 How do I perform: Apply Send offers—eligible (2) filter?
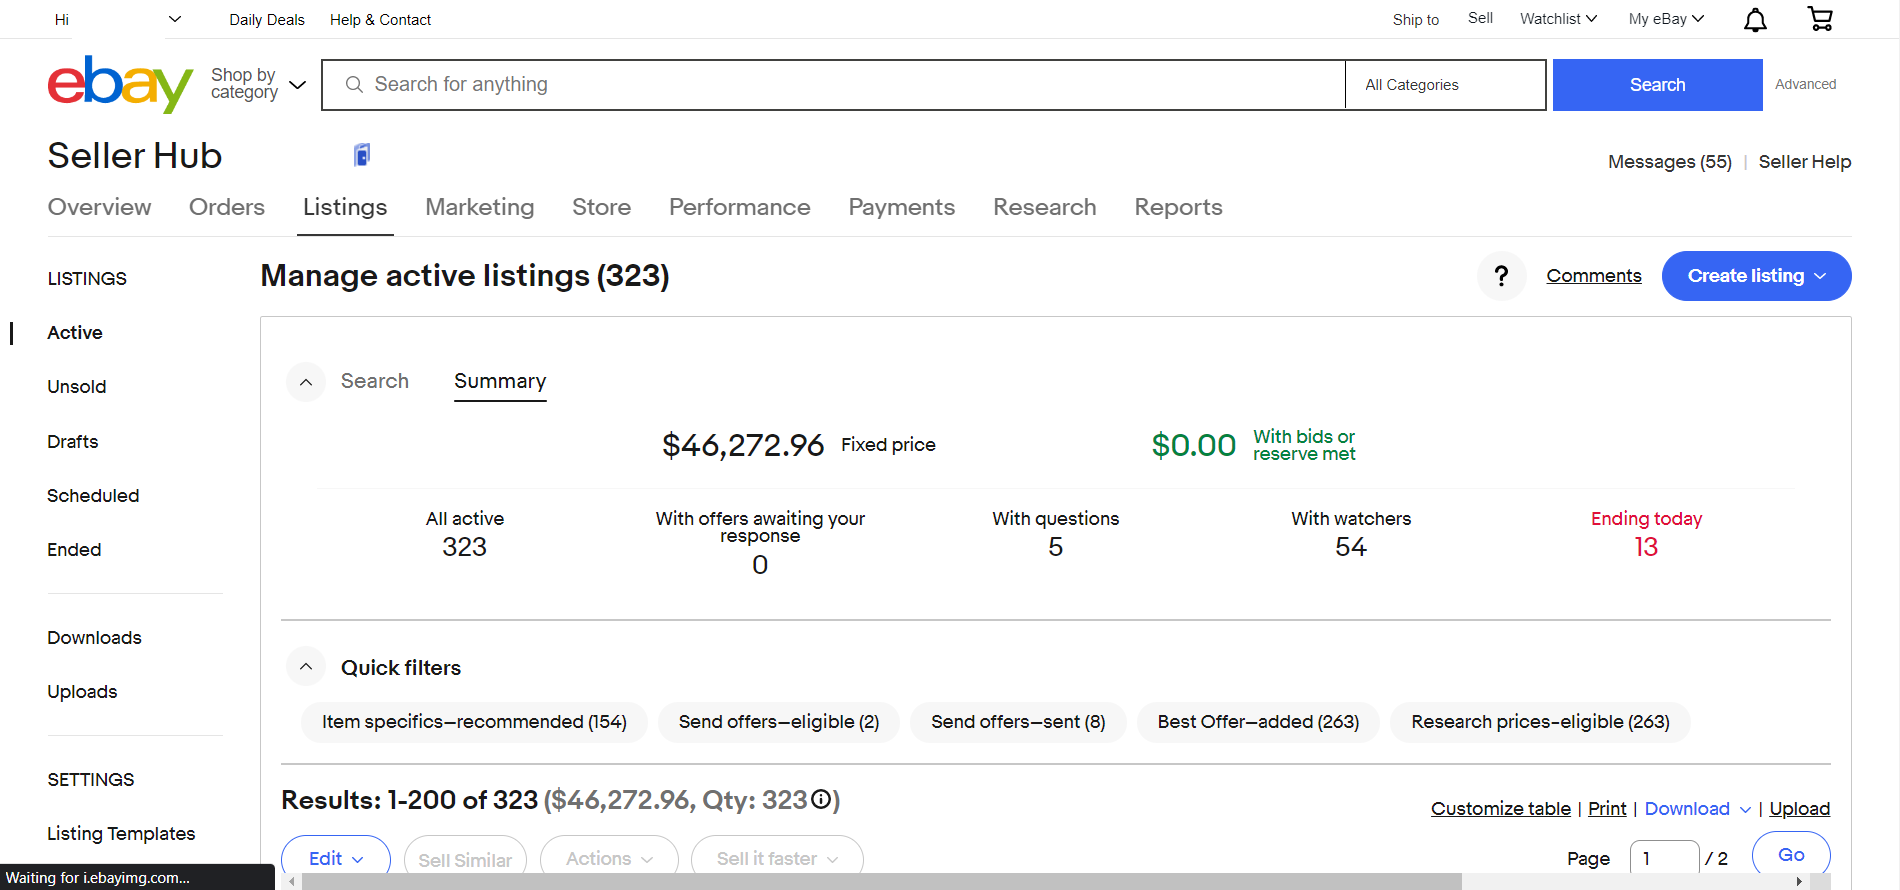tap(779, 722)
